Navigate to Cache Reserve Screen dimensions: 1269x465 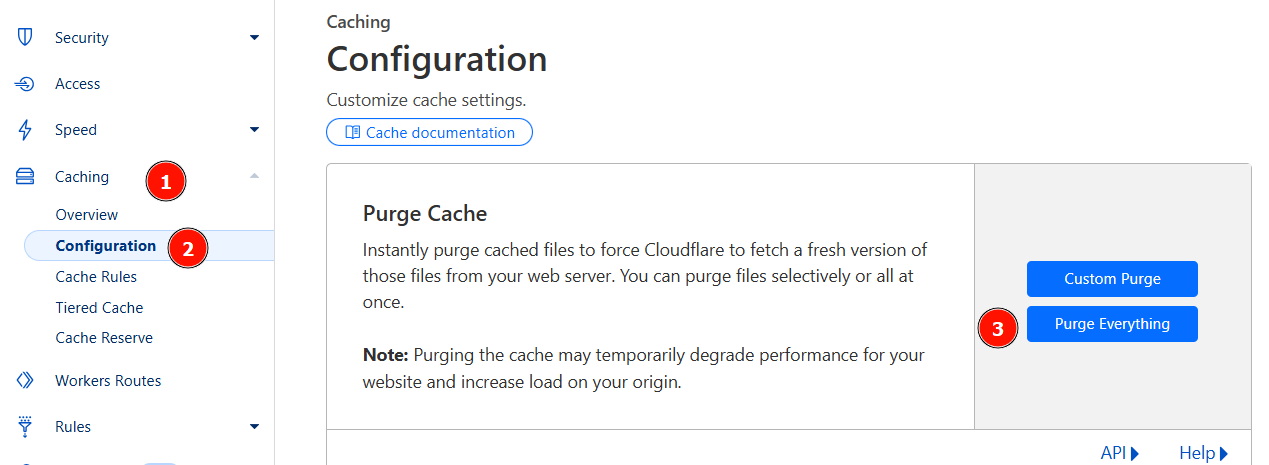pyautogui.click(x=104, y=338)
